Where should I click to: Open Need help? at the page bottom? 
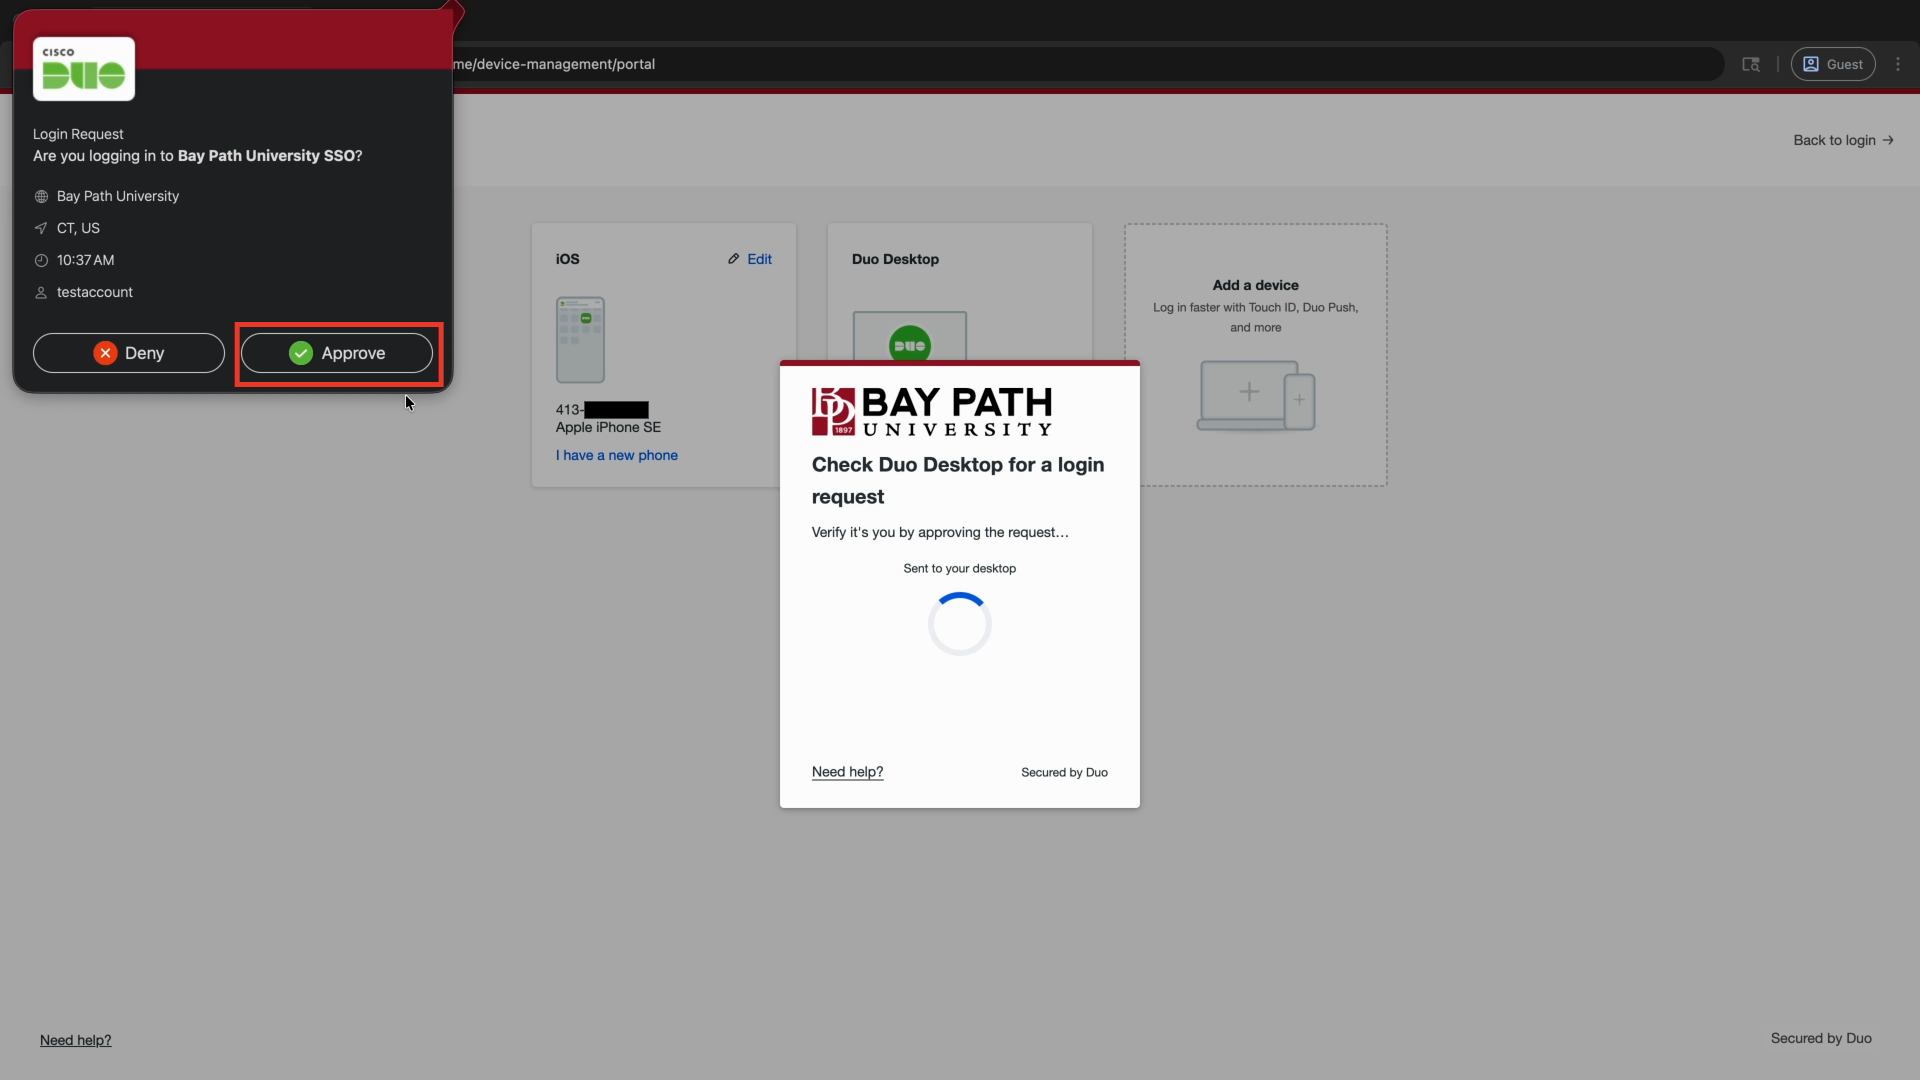[x=76, y=1040]
